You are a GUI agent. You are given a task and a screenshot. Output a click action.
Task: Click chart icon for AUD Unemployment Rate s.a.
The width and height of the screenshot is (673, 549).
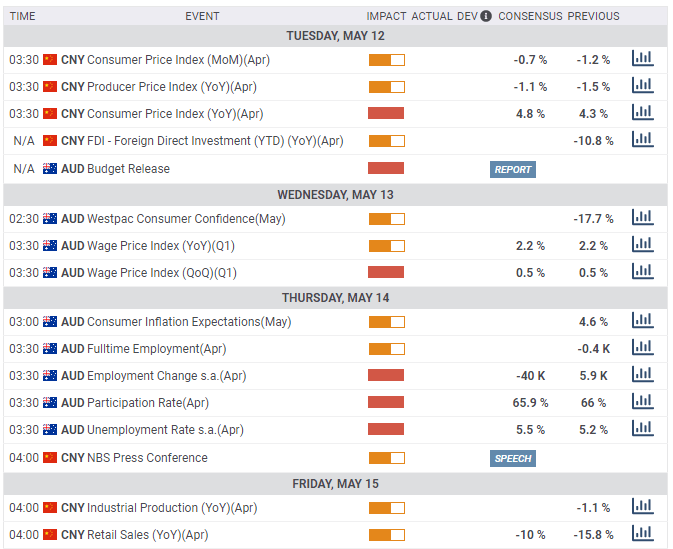643,429
